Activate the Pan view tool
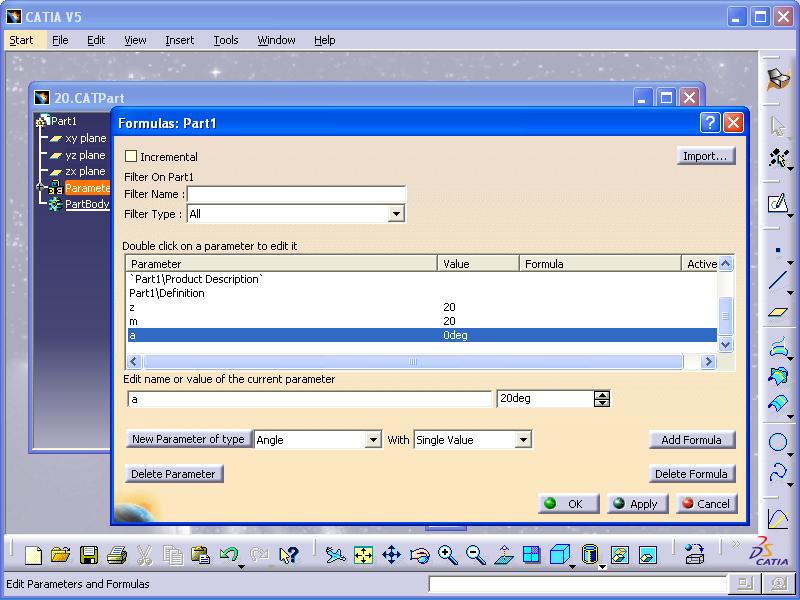Screen dimensions: 800x600 pyautogui.click(x=391, y=554)
